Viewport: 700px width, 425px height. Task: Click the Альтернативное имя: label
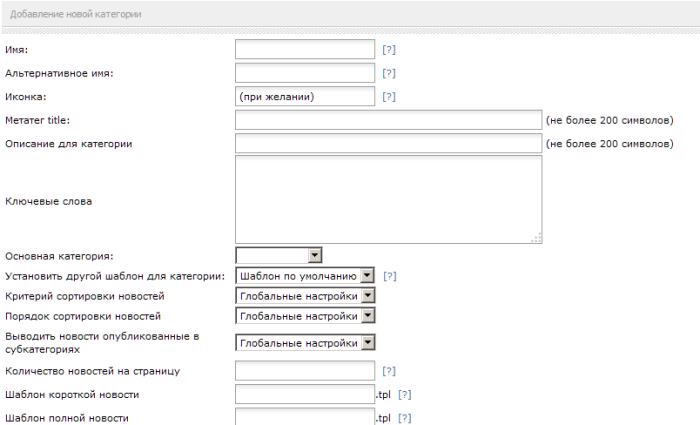coord(59,74)
